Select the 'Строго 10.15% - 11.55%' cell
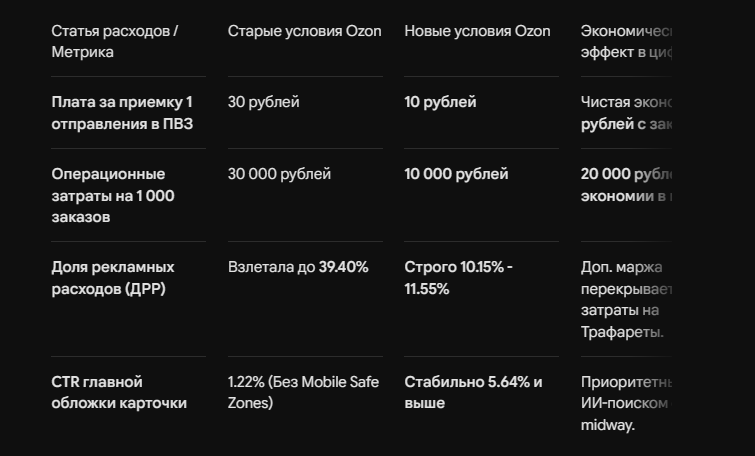The image size is (755, 456). coord(458,278)
